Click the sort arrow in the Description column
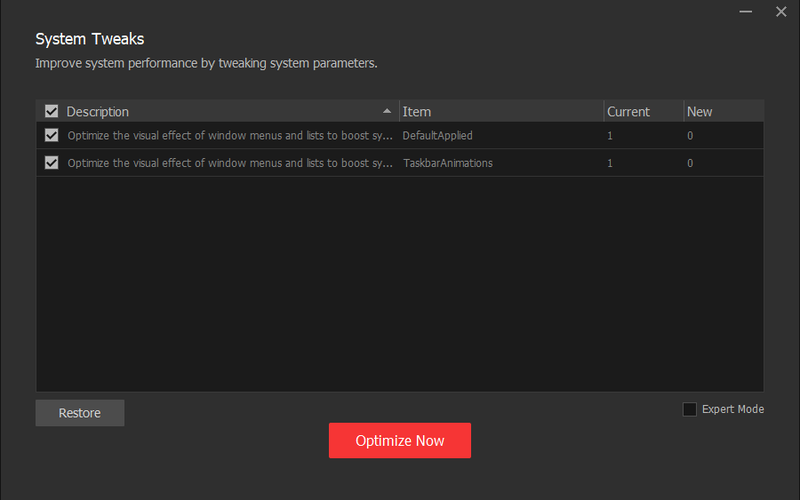 point(387,111)
